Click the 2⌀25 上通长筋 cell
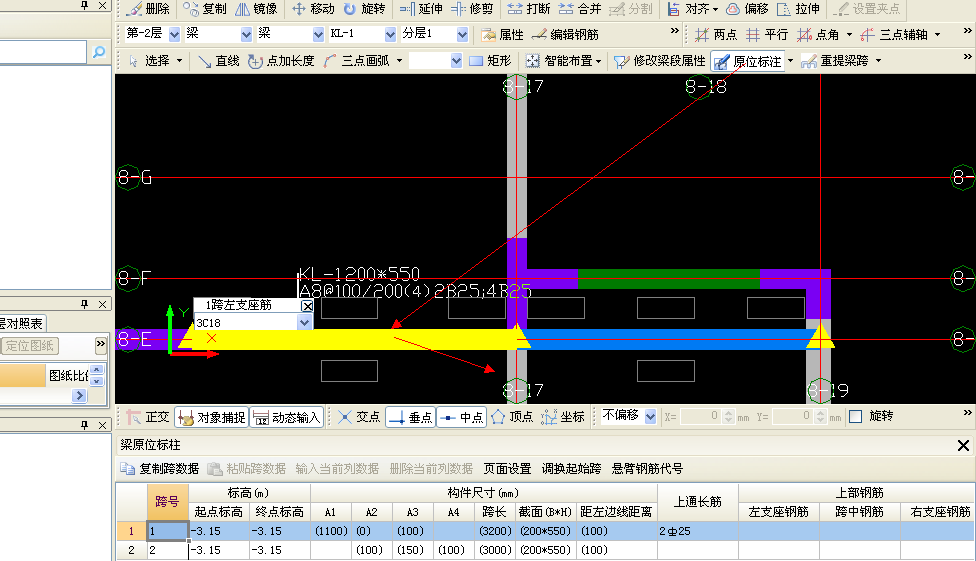Image resolution: width=976 pixels, height=561 pixels. tap(698, 532)
